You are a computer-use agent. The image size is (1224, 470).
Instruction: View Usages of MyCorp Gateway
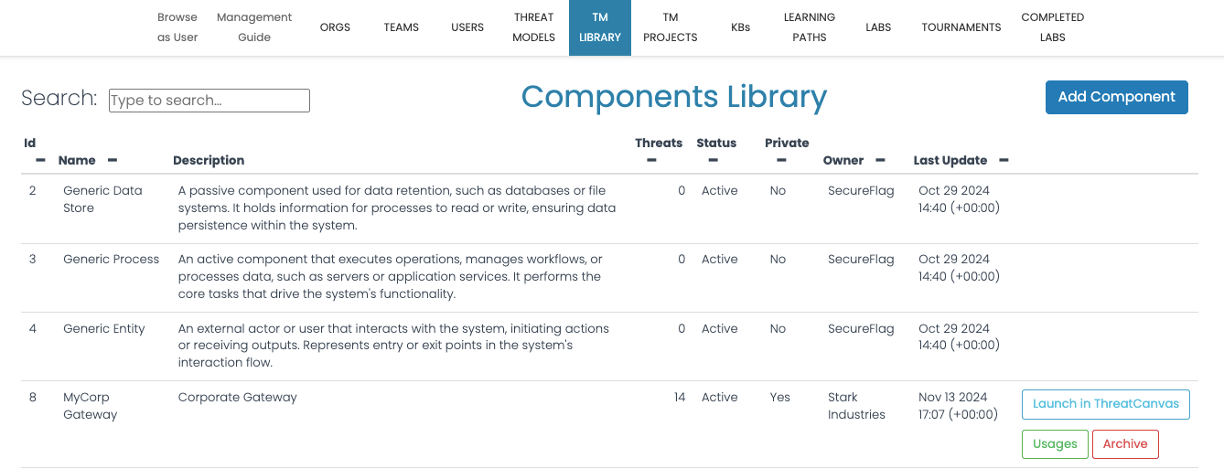pyautogui.click(x=1055, y=444)
